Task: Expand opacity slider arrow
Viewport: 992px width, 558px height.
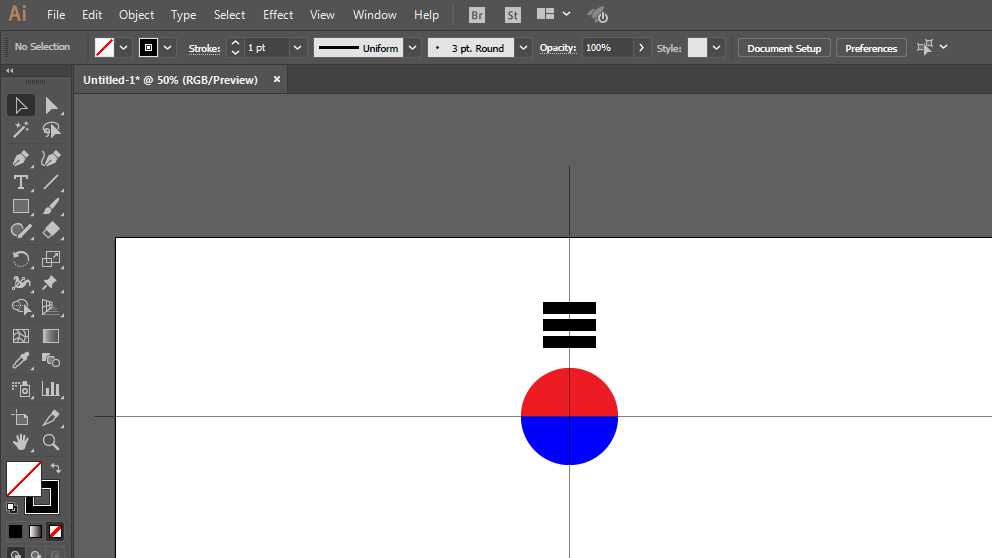Action: (x=642, y=47)
